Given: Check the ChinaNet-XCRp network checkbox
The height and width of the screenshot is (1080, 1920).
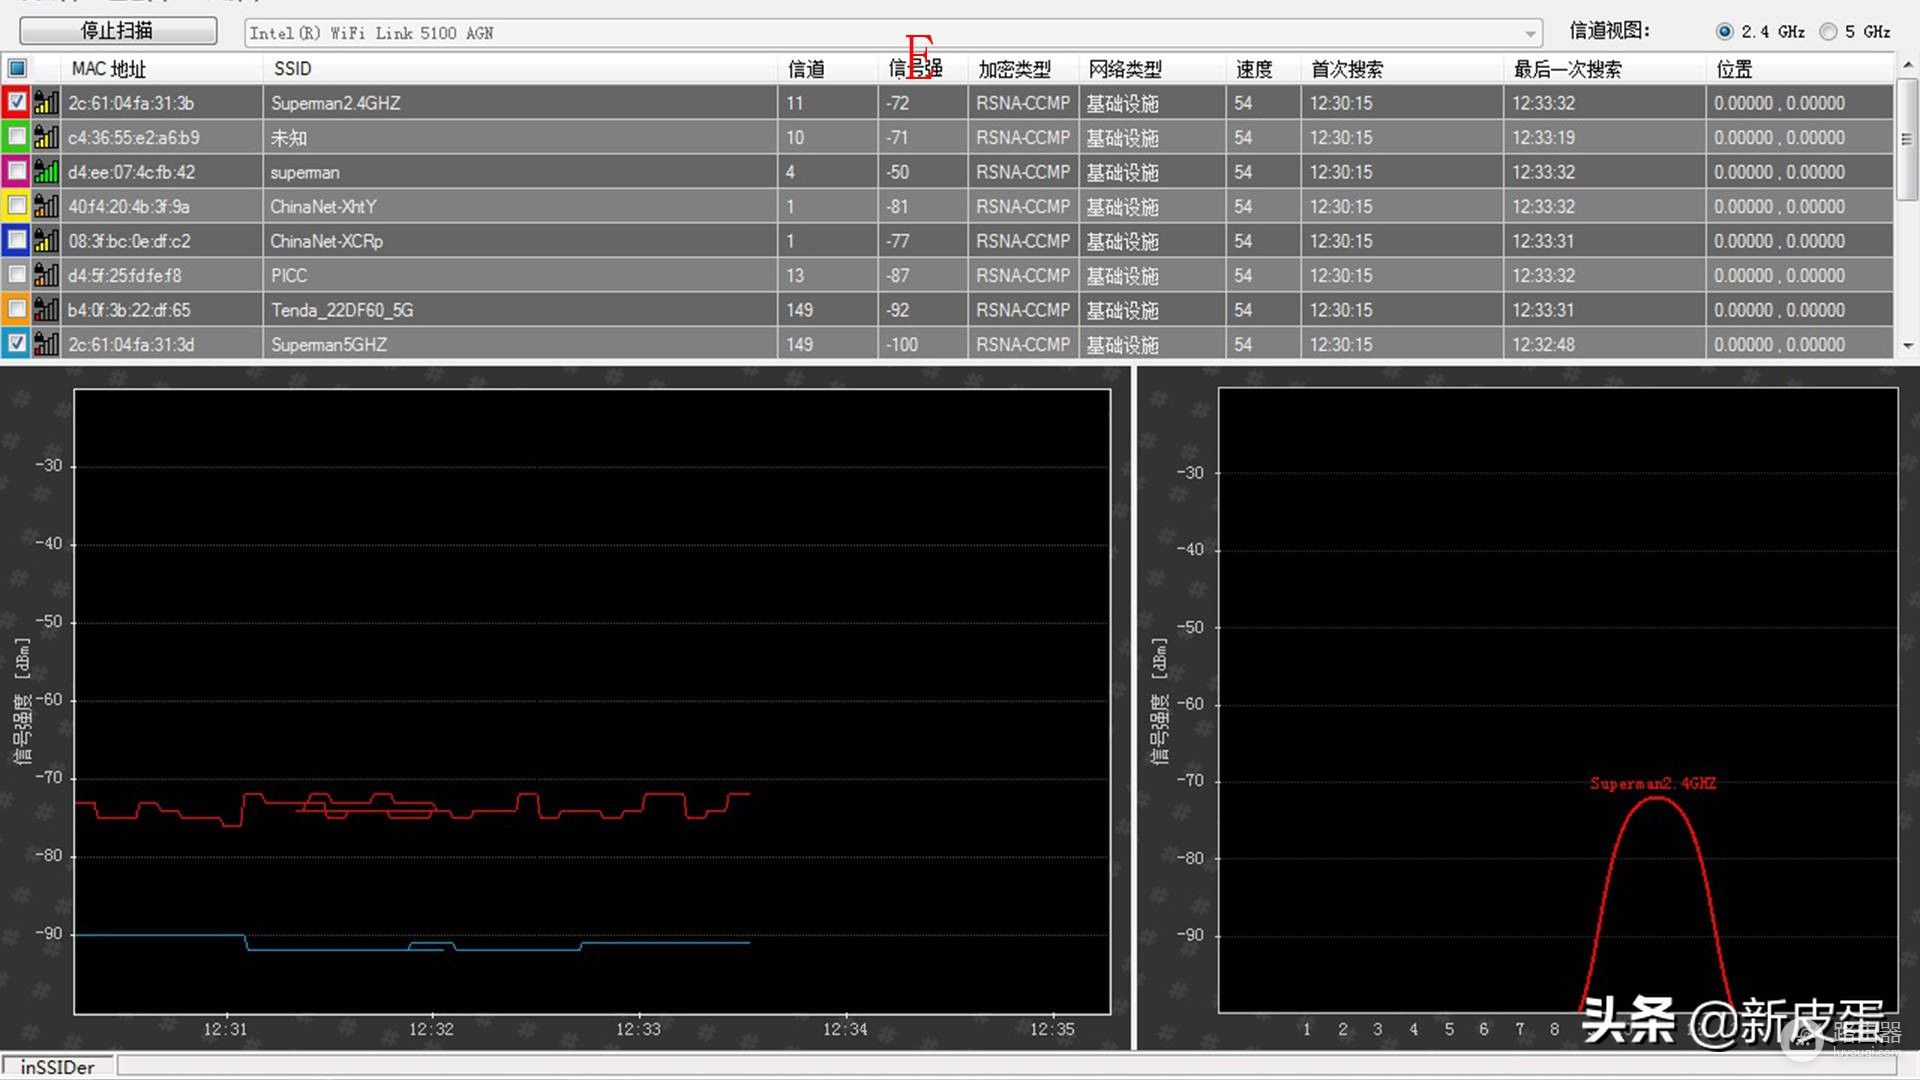Looking at the screenshot, I should 17,240.
